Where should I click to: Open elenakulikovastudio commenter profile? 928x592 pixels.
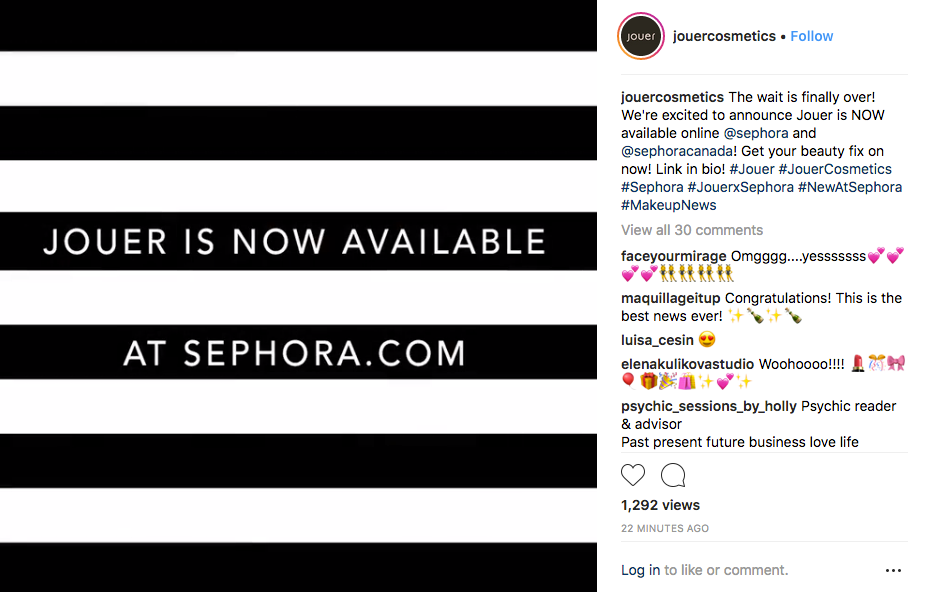point(687,364)
